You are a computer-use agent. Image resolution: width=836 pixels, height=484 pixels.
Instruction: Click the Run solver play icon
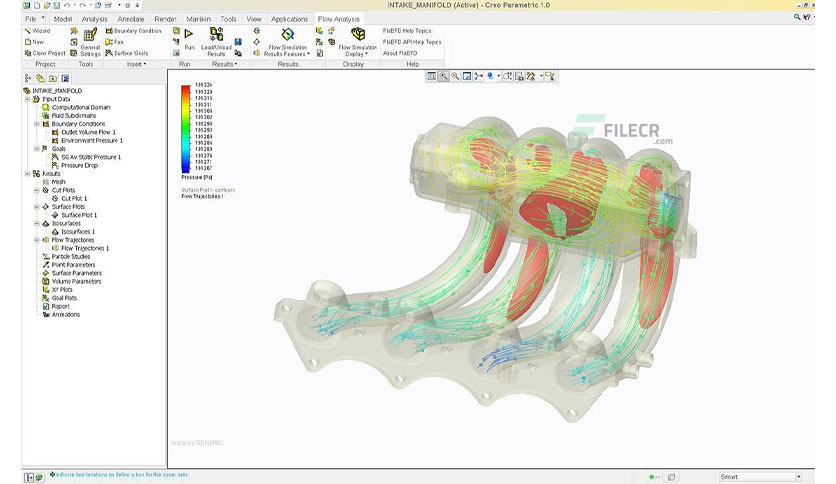tap(189, 34)
